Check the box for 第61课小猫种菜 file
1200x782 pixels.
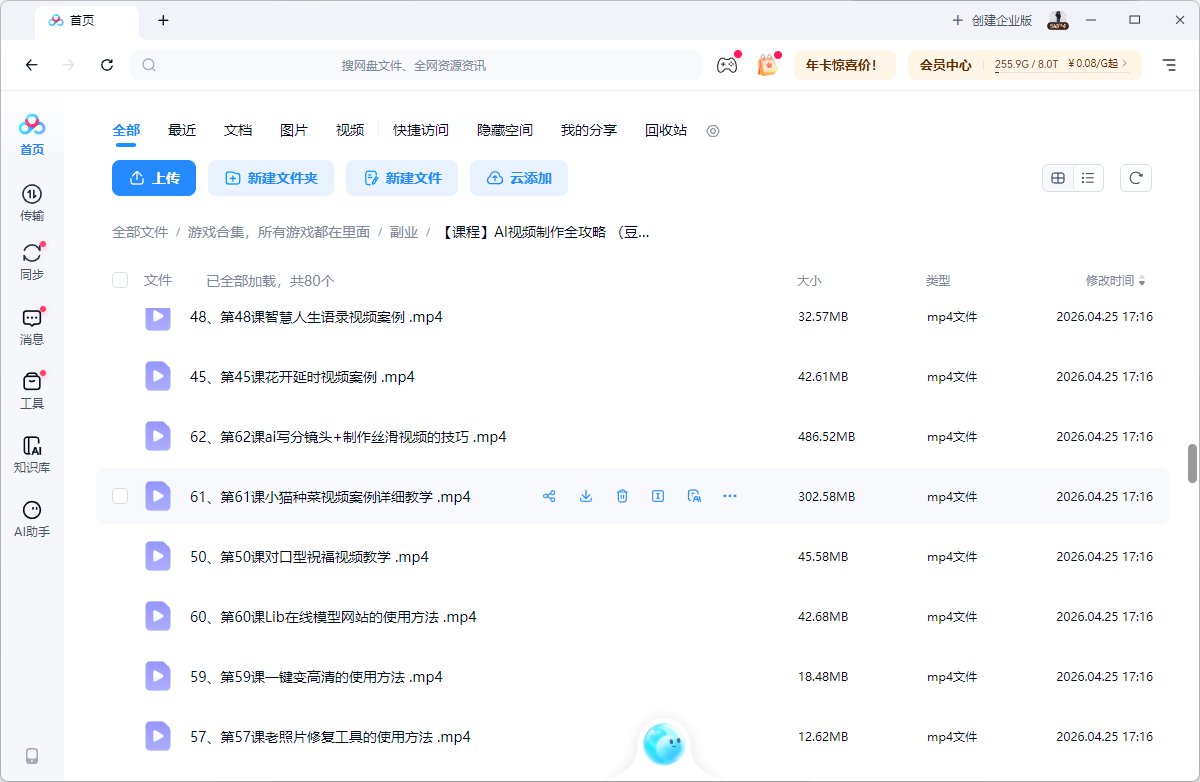pos(120,496)
